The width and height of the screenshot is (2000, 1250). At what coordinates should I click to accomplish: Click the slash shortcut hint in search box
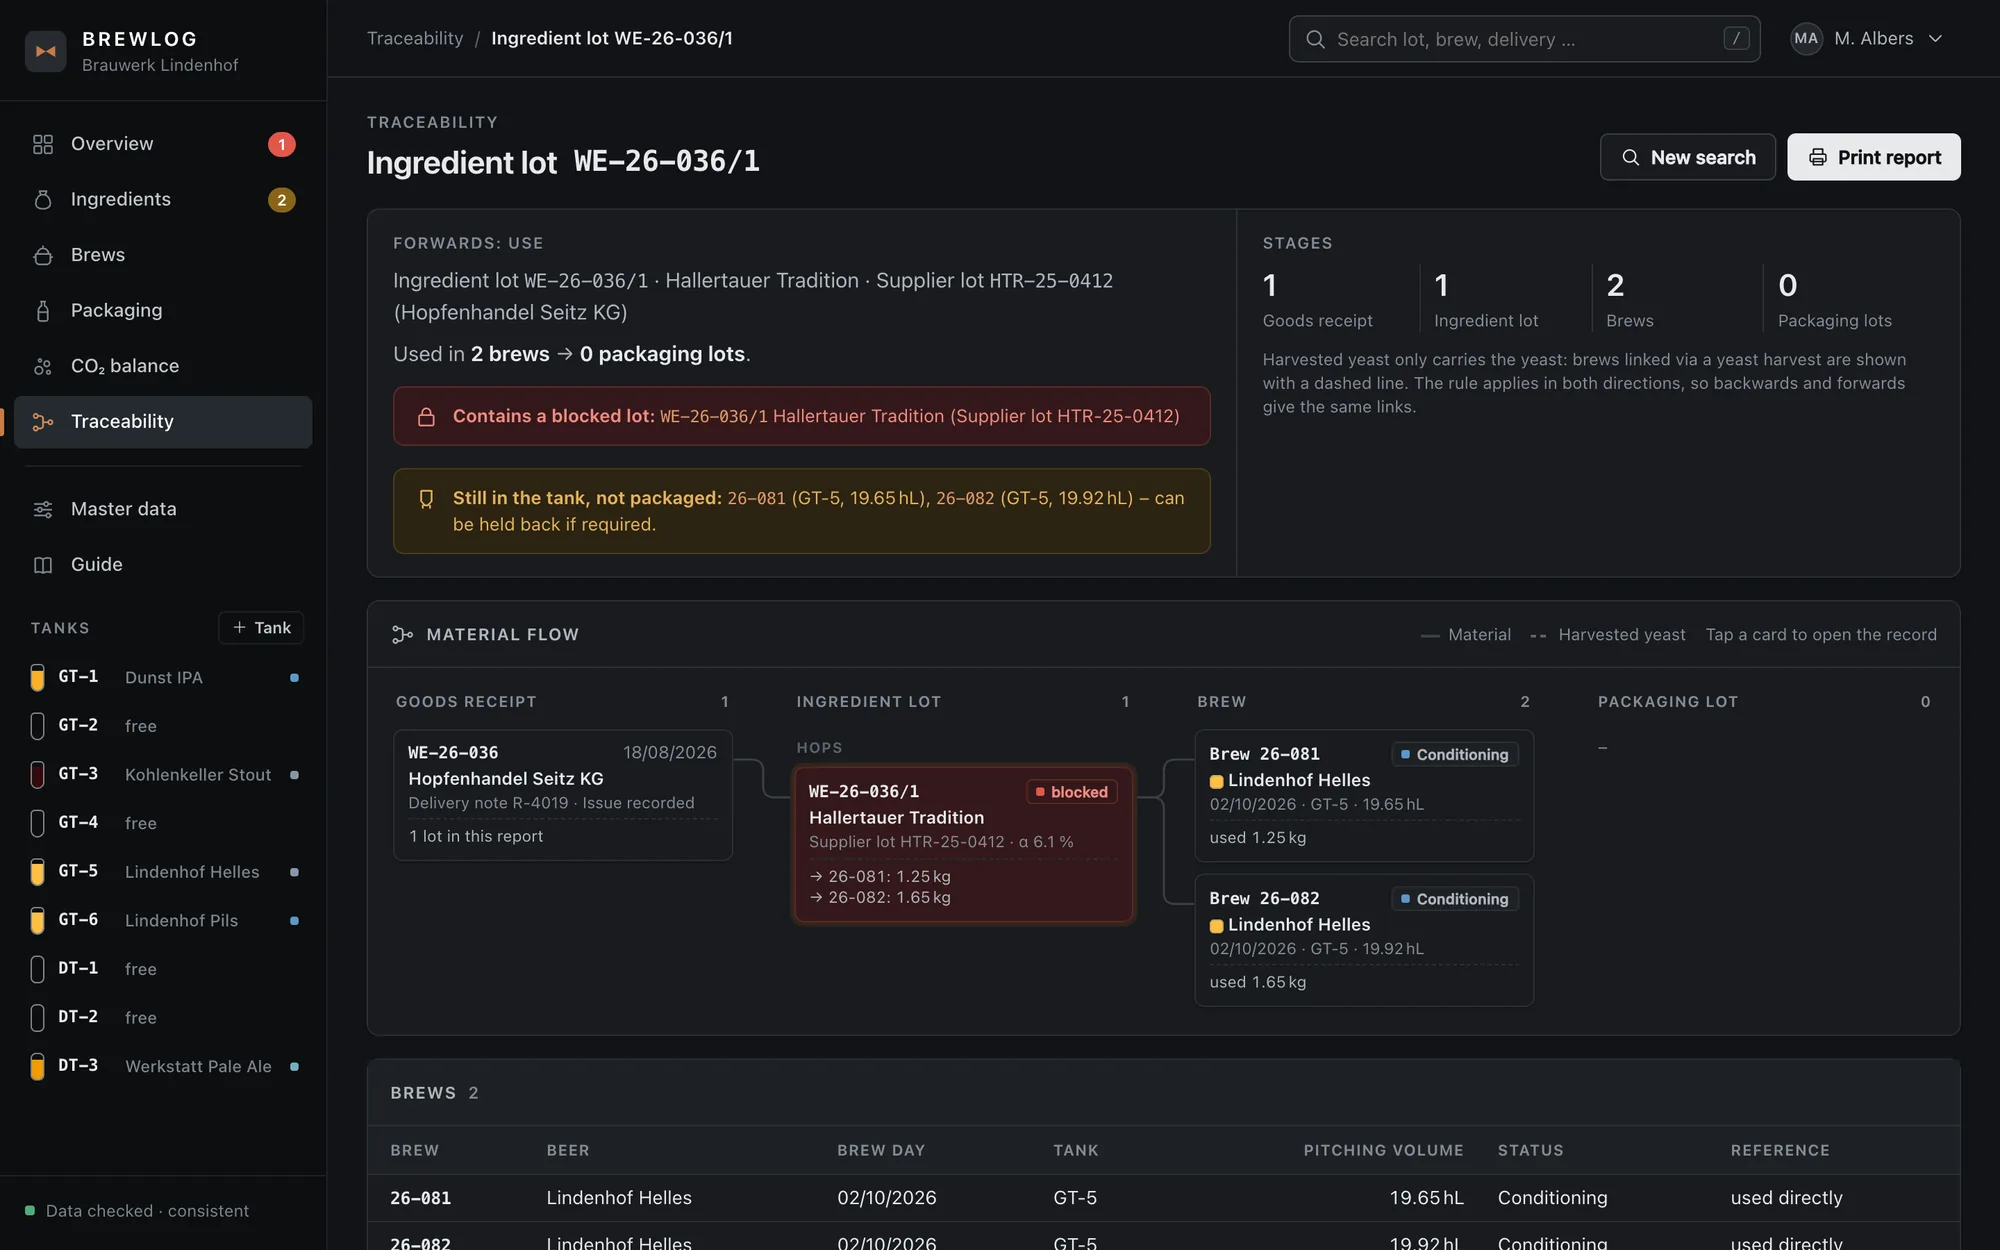click(x=1736, y=38)
